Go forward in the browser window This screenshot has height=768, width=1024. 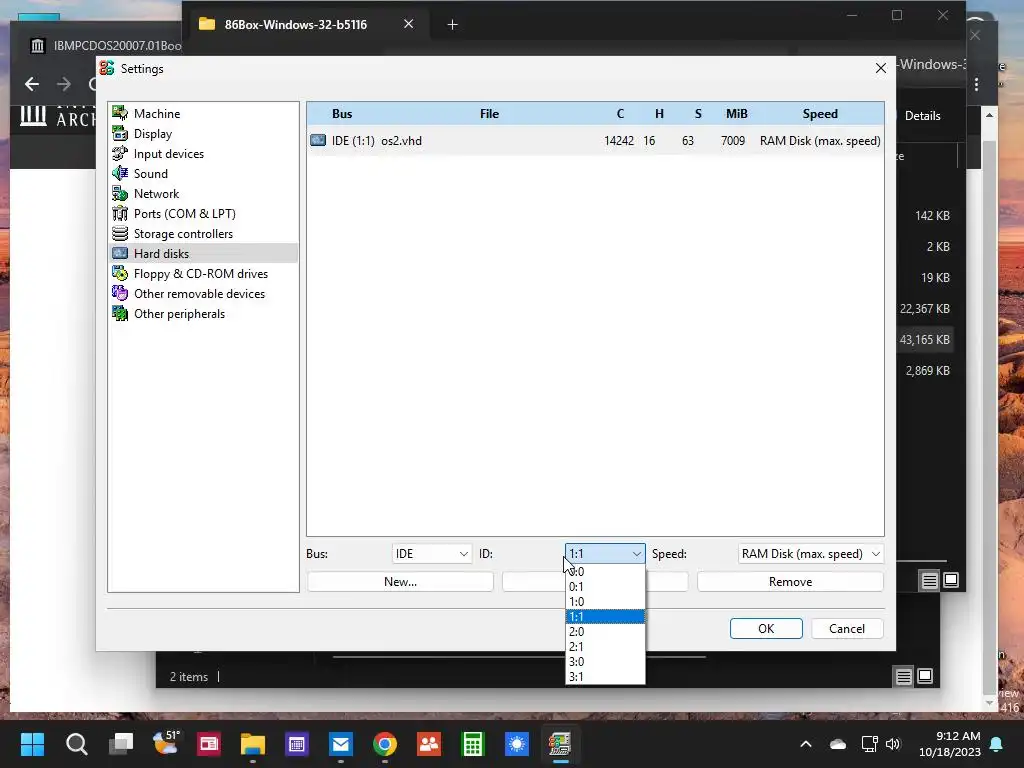(63, 84)
